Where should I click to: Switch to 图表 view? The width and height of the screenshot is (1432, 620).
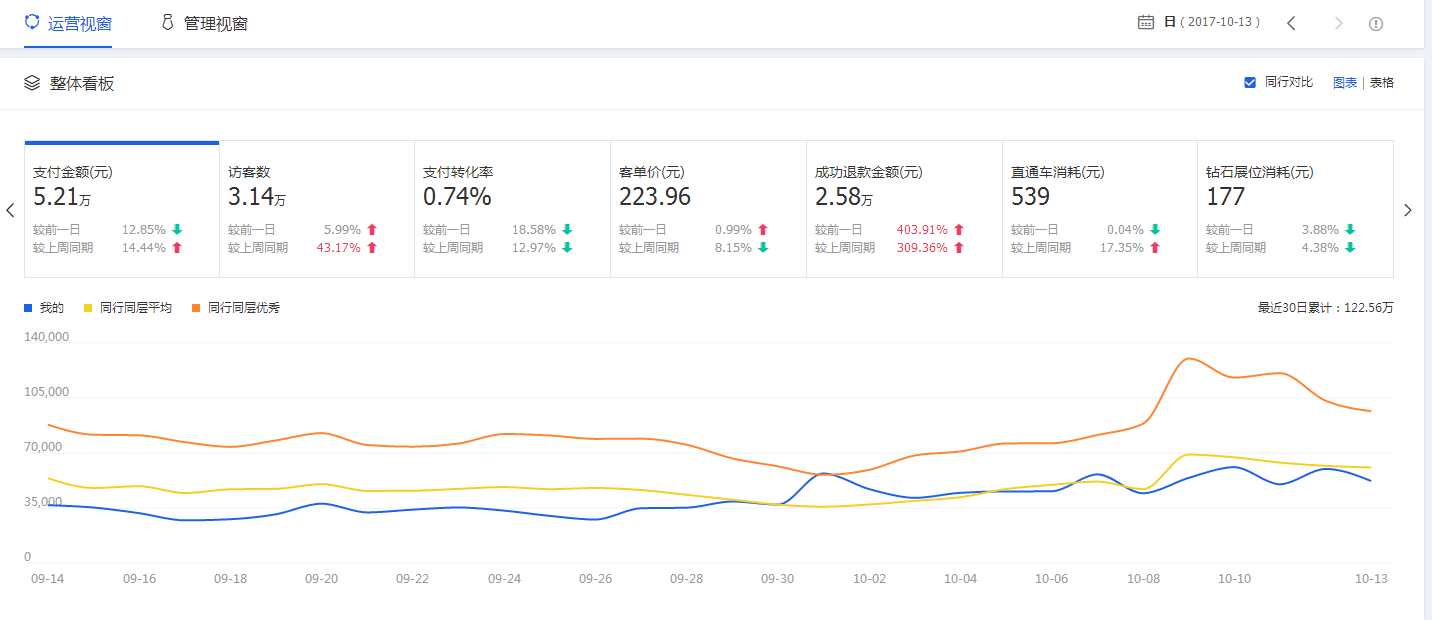(x=1345, y=83)
